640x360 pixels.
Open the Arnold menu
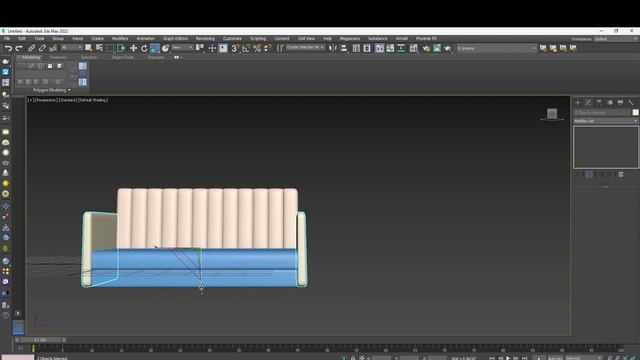click(402, 38)
